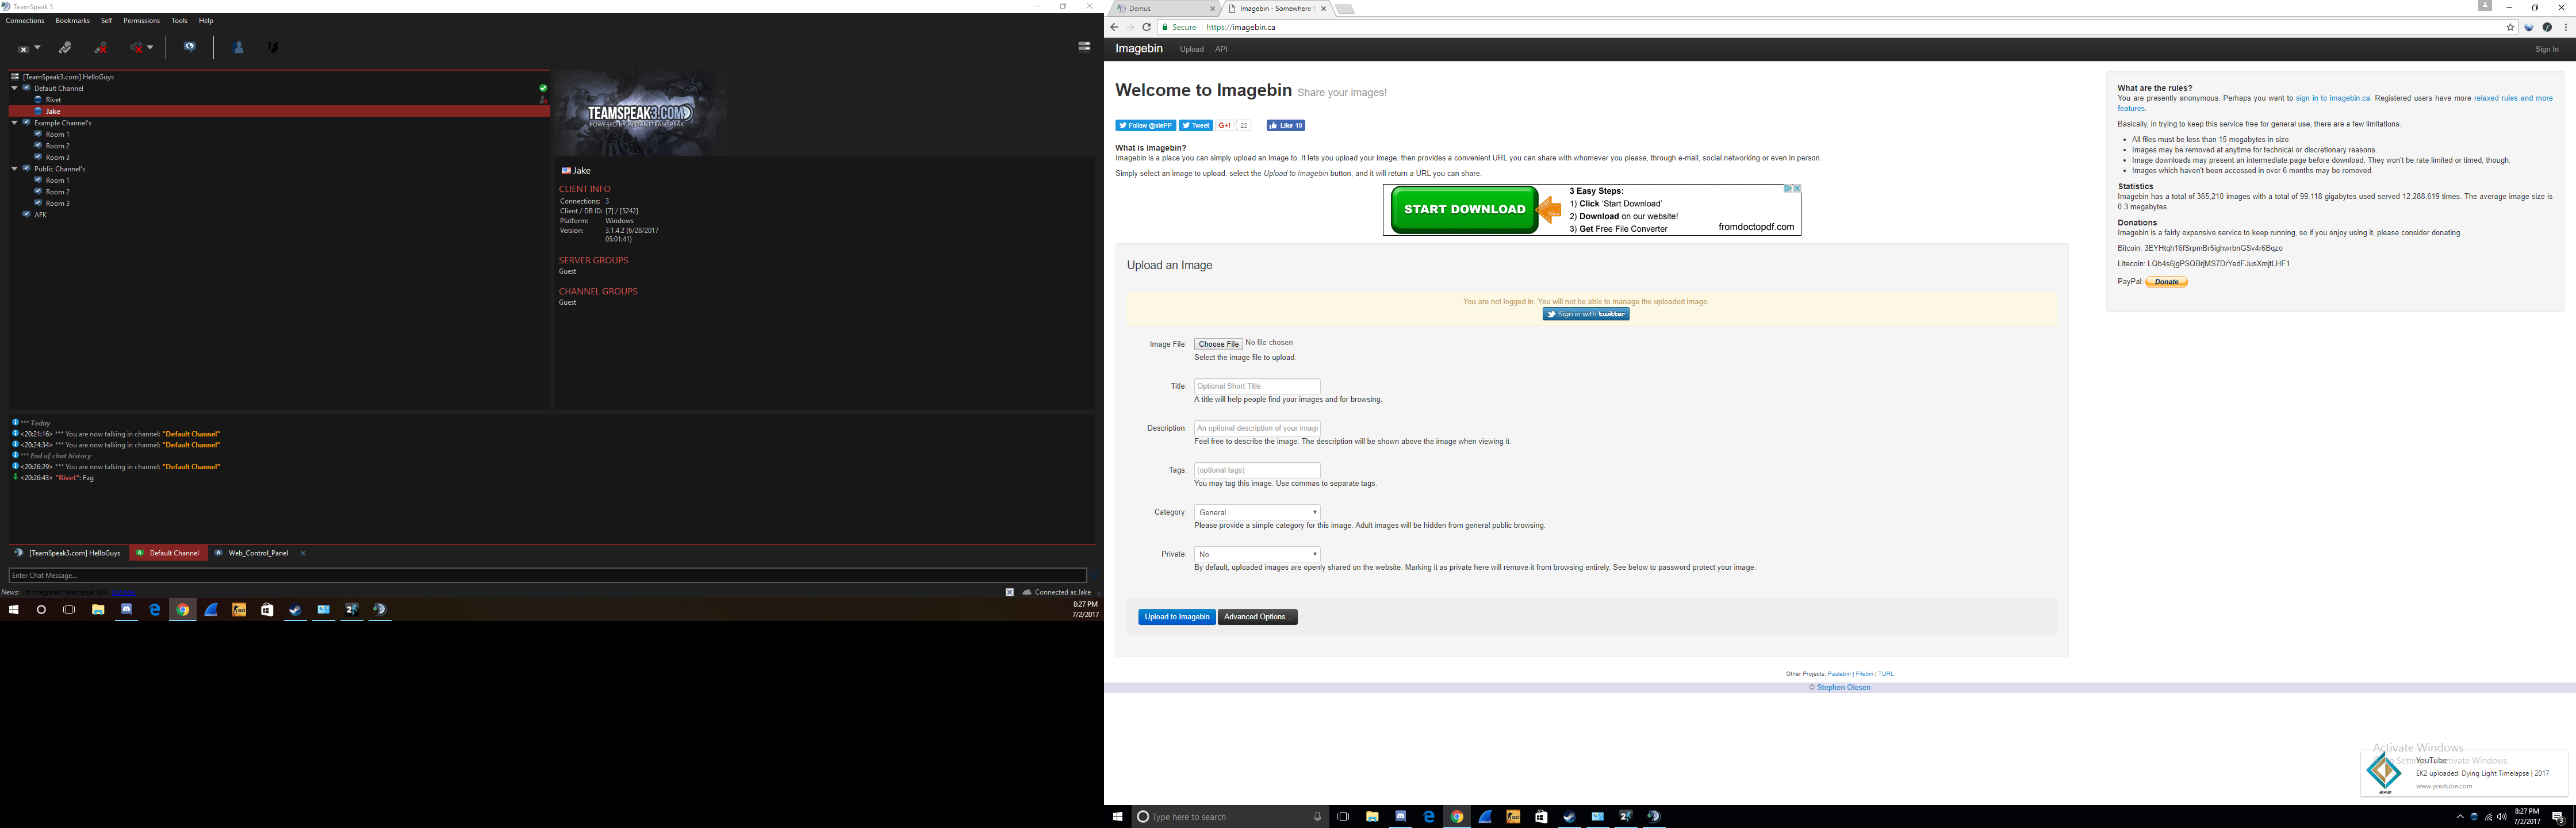Open the Category General dropdown
Screen dimensions: 2576x828
(x=1257, y=512)
